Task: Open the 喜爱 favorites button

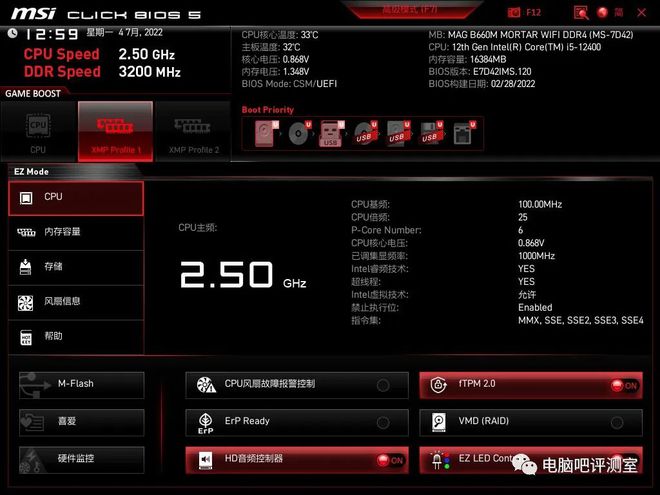Action: click(x=82, y=422)
